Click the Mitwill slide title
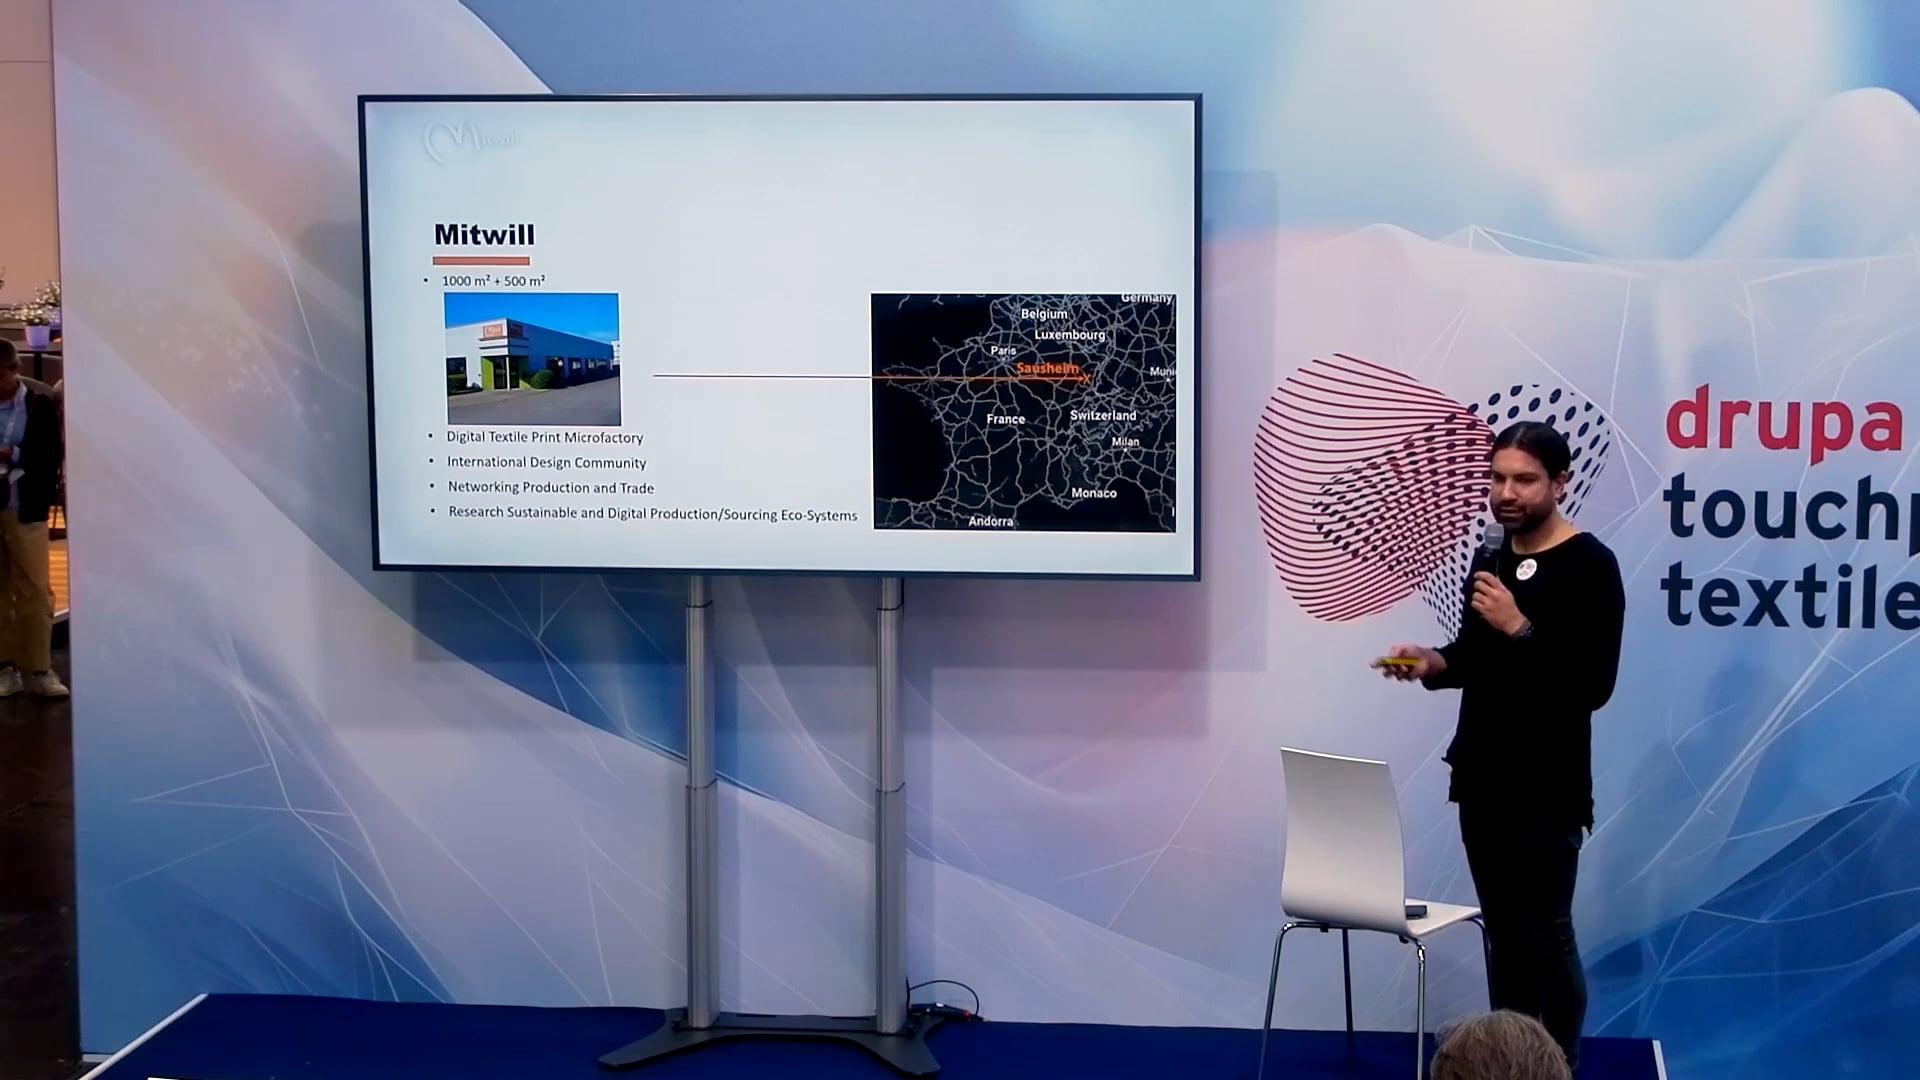Screen dimensions: 1920x1080 [484, 235]
